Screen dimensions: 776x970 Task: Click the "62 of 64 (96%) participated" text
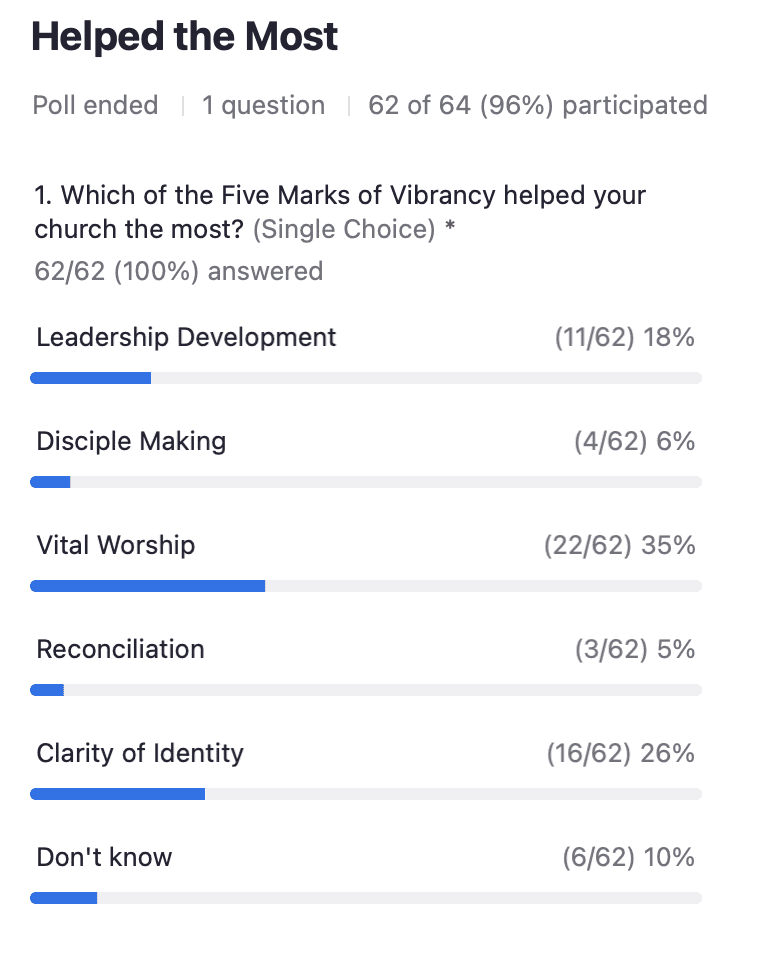coord(537,105)
